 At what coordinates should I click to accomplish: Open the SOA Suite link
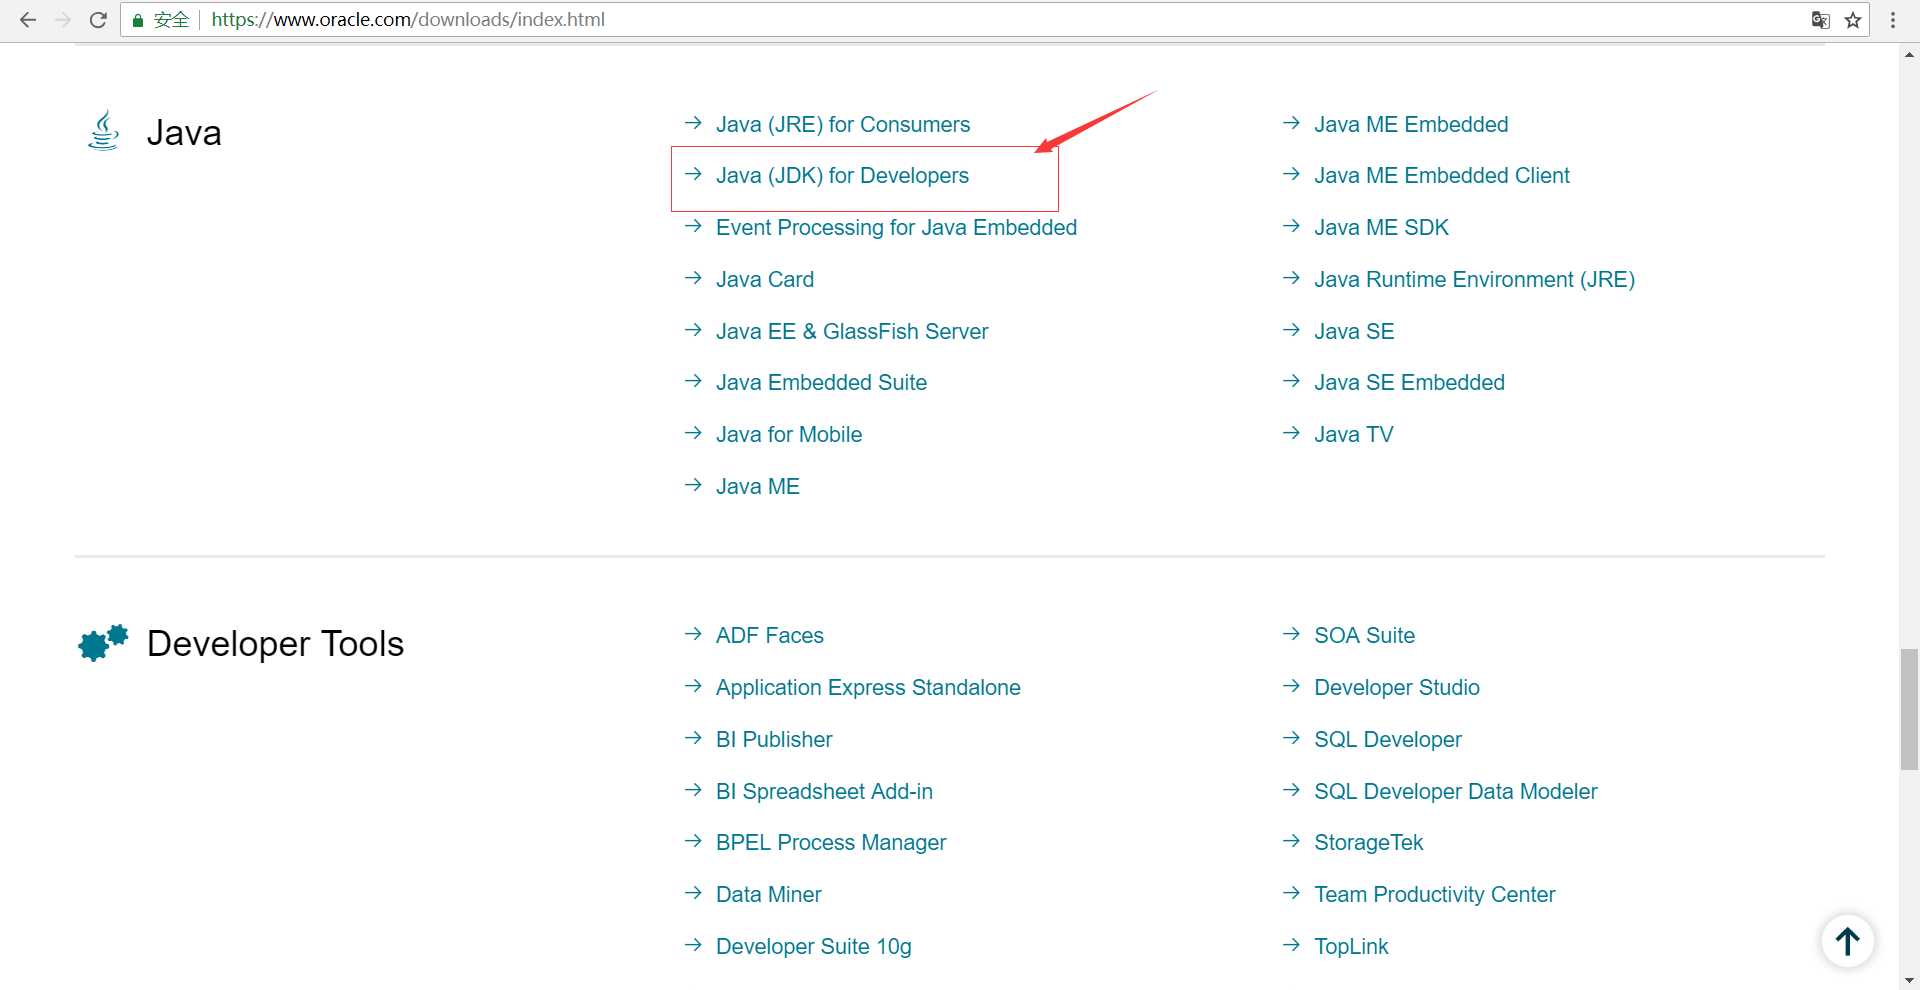point(1364,636)
